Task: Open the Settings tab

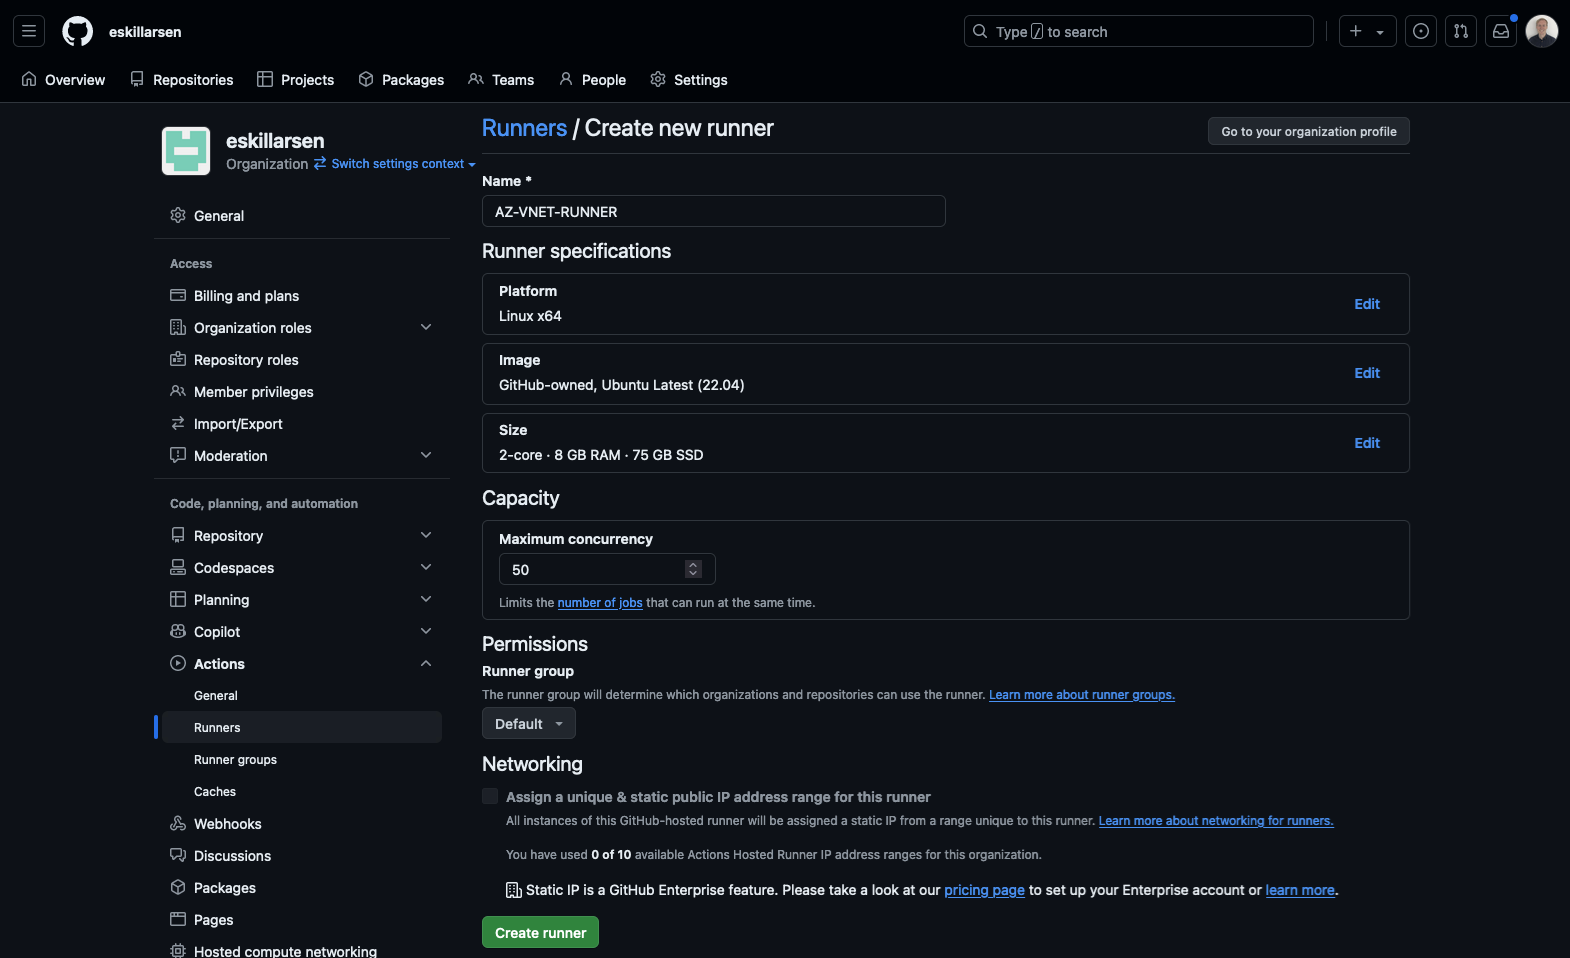Action: click(x=689, y=79)
